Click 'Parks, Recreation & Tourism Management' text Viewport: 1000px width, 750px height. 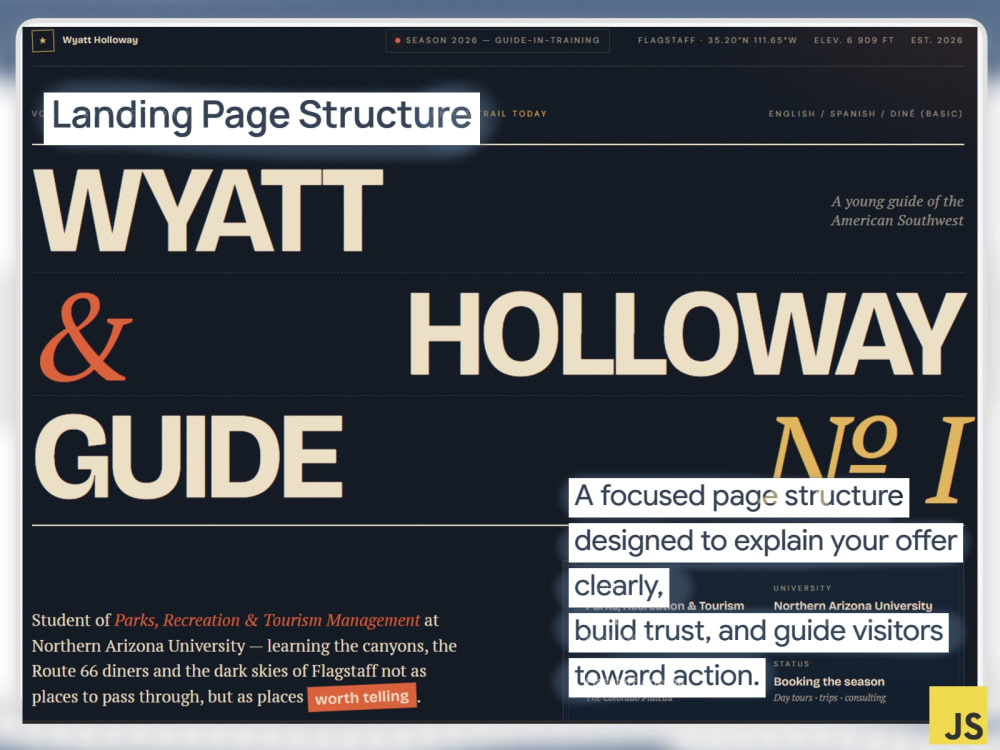click(267, 620)
